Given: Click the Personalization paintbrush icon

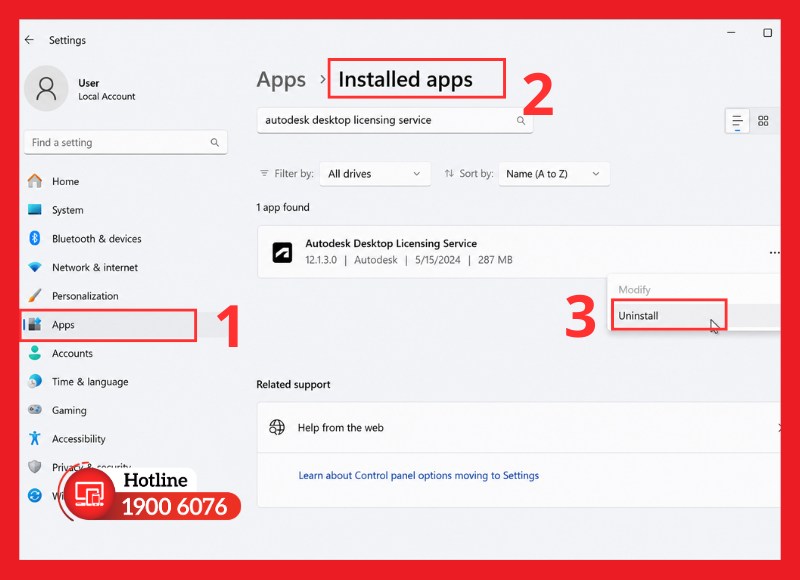Looking at the screenshot, I should [35, 295].
